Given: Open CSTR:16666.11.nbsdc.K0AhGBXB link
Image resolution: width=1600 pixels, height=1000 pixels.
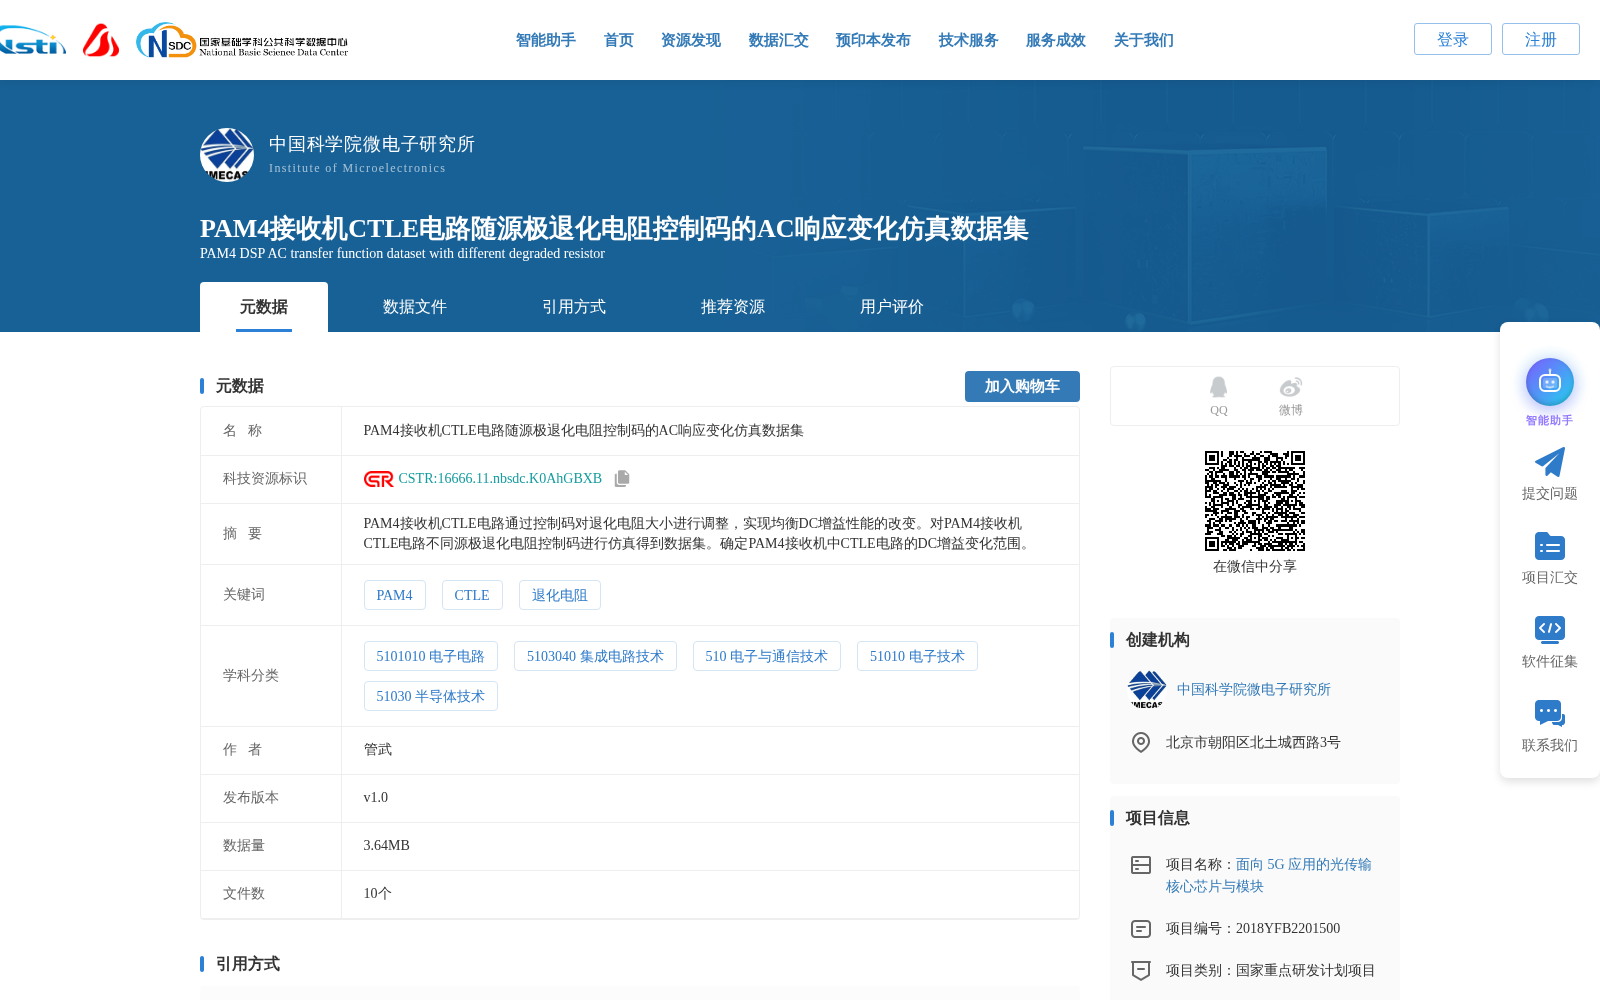Looking at the screenshot, I should 500,479.
